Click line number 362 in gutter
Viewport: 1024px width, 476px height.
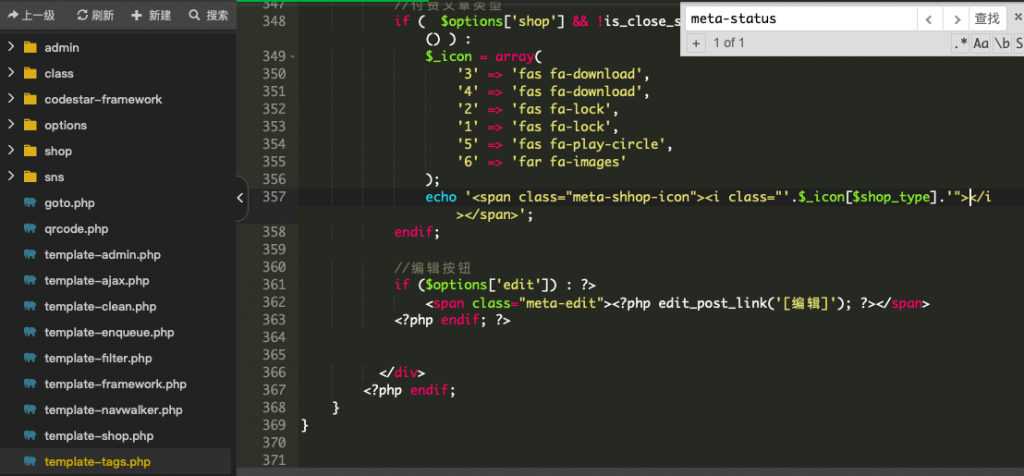(x=273, y=302)
